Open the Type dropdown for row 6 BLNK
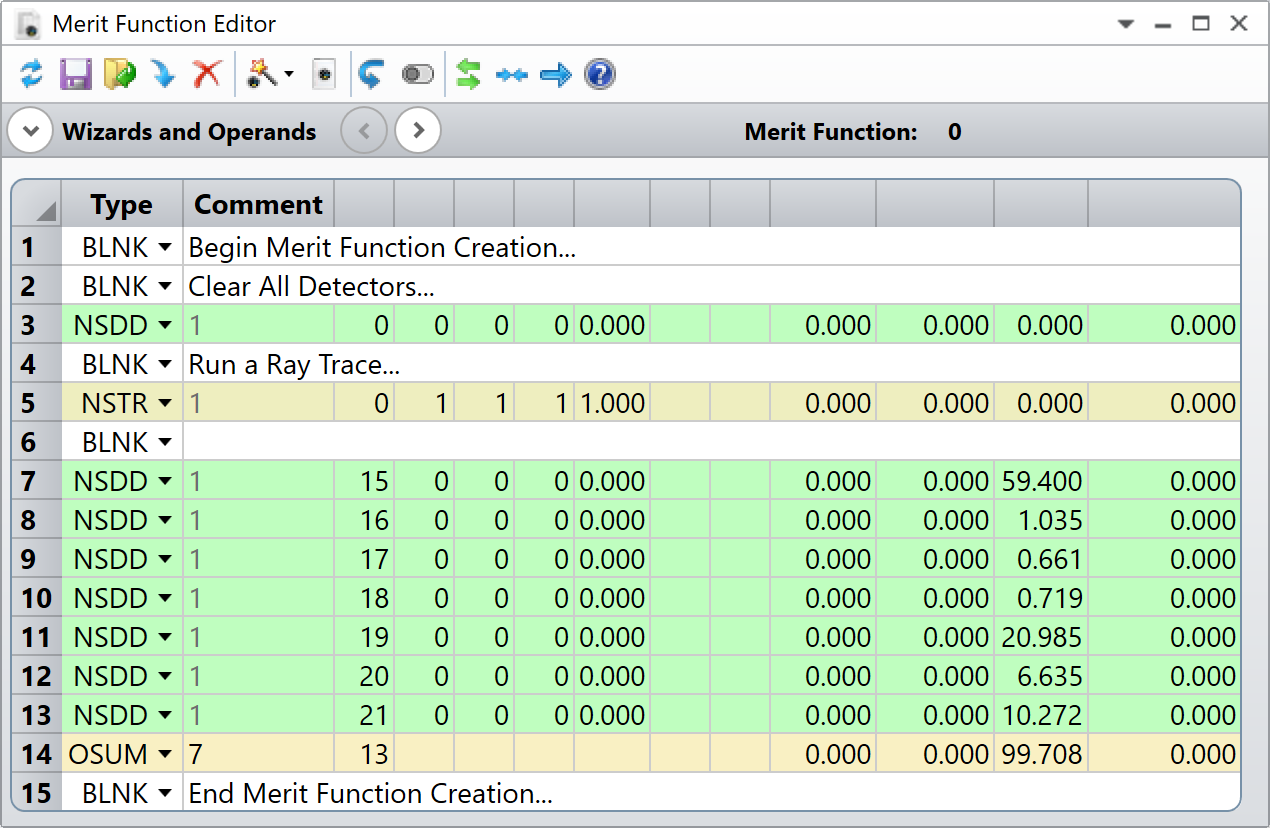This screenshot has width=1270, height=828. [165, 442]
